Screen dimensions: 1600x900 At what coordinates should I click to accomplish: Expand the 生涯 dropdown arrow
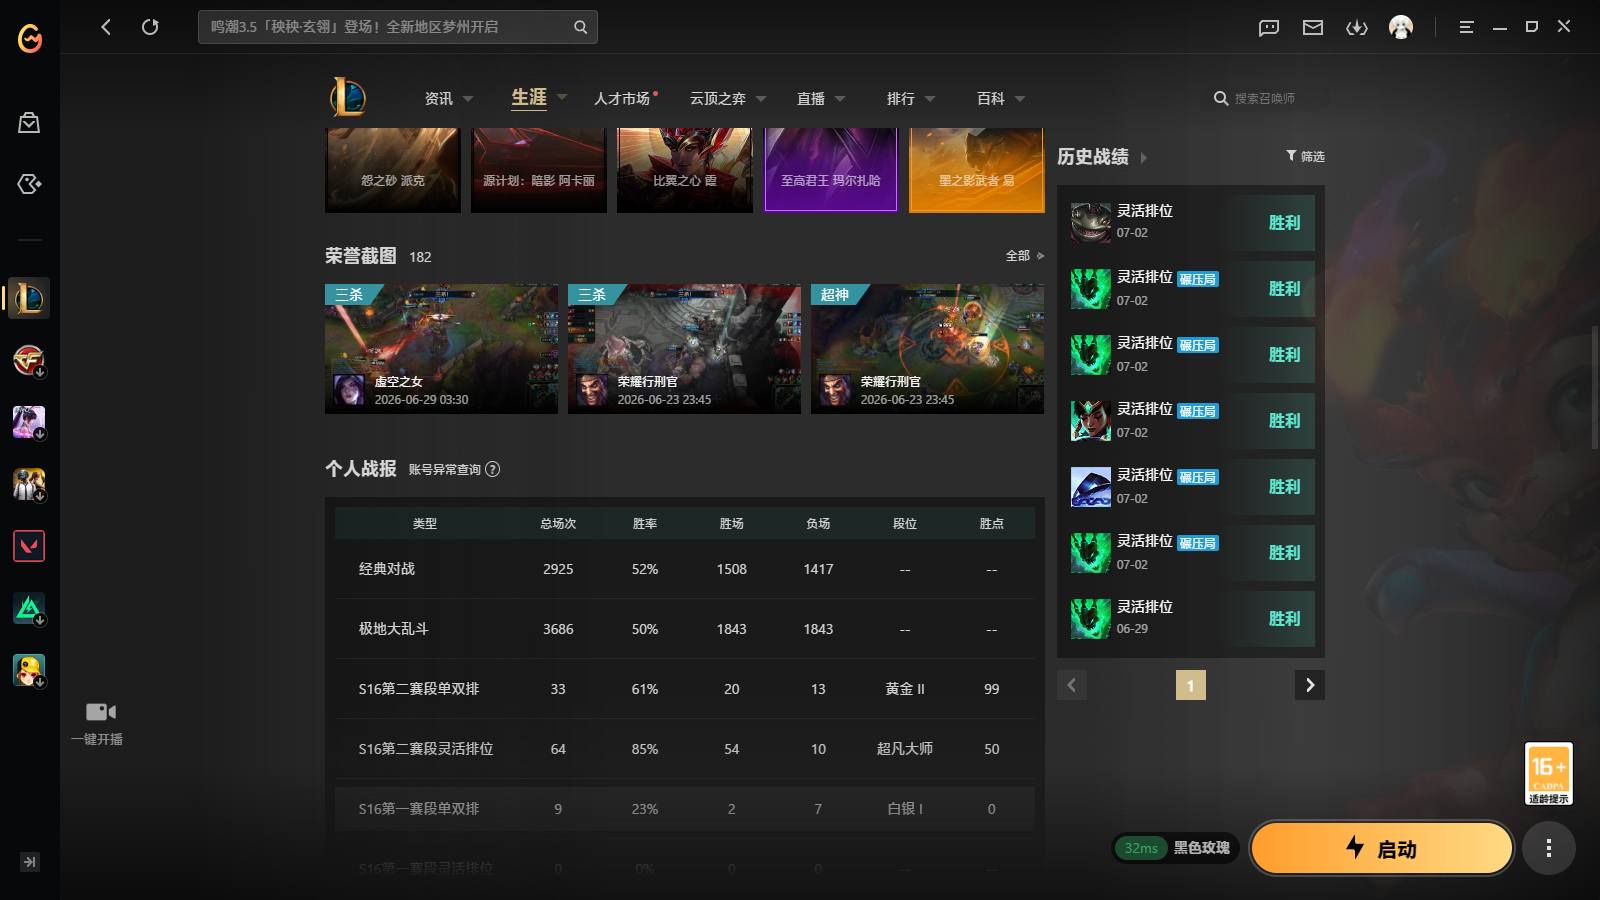[562, 97]
